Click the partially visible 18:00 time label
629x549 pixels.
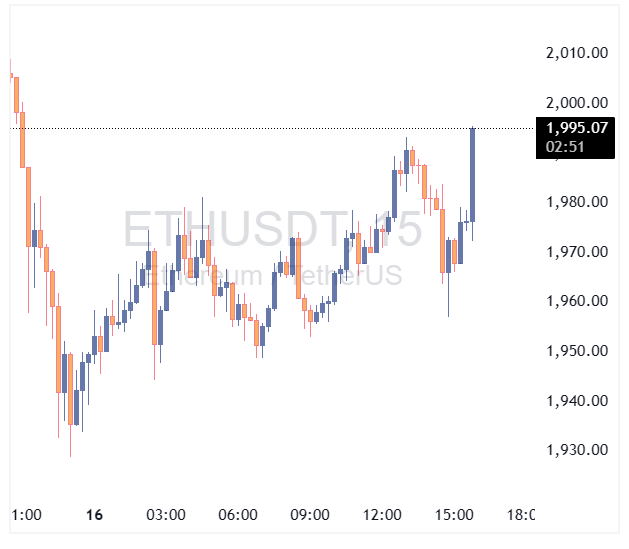pos(520,515)
